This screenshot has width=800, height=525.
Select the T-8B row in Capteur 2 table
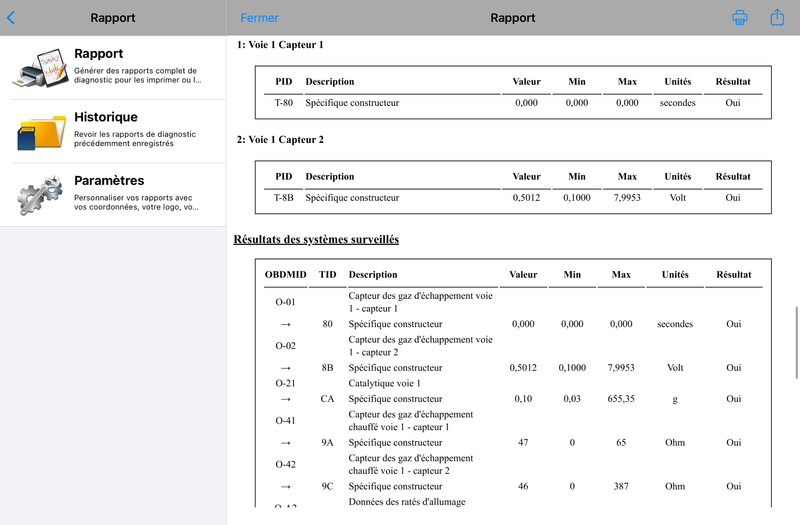point(513,197)
